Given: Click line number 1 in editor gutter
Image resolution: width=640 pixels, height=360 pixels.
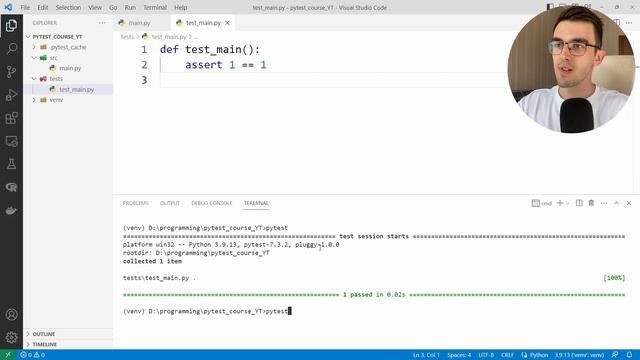Looking at the screenshot, I should (x=144, y=49).
